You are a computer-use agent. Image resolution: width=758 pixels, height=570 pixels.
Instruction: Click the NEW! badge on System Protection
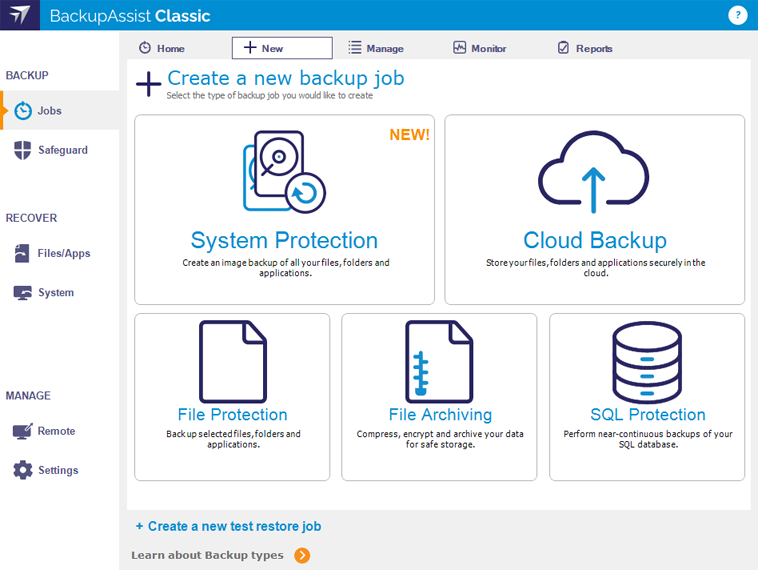[409, 134]
